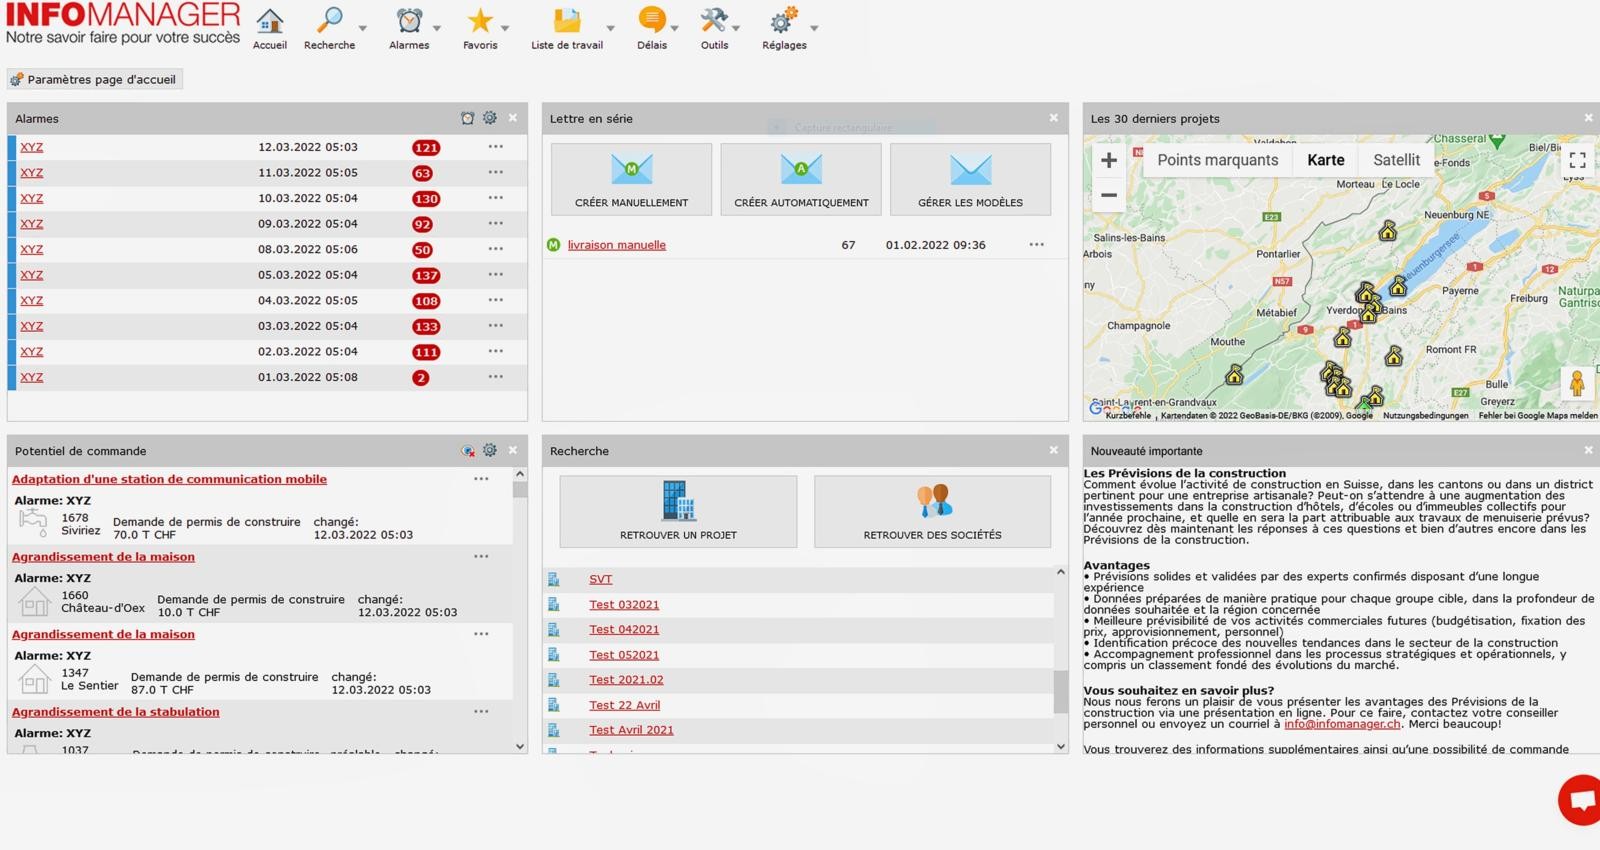Expand the Liste de travail dropdown arrow
This screenshot has height=850, width=1600.
tap(610, 28)
